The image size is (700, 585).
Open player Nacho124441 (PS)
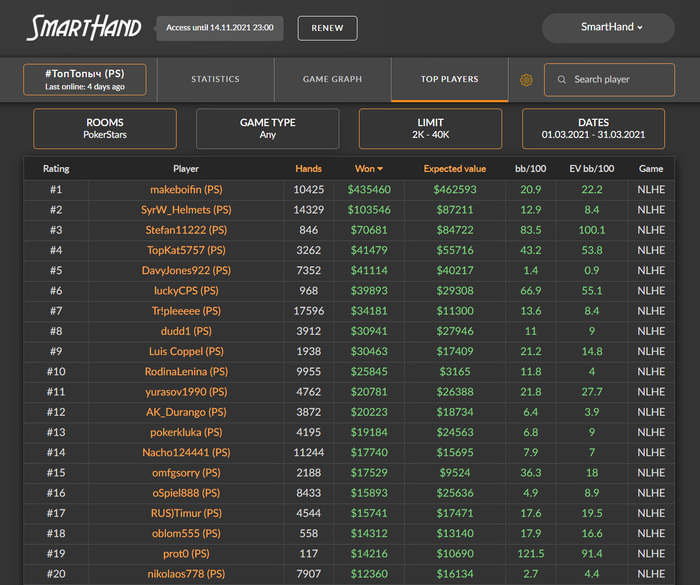(x=186, y=453)
